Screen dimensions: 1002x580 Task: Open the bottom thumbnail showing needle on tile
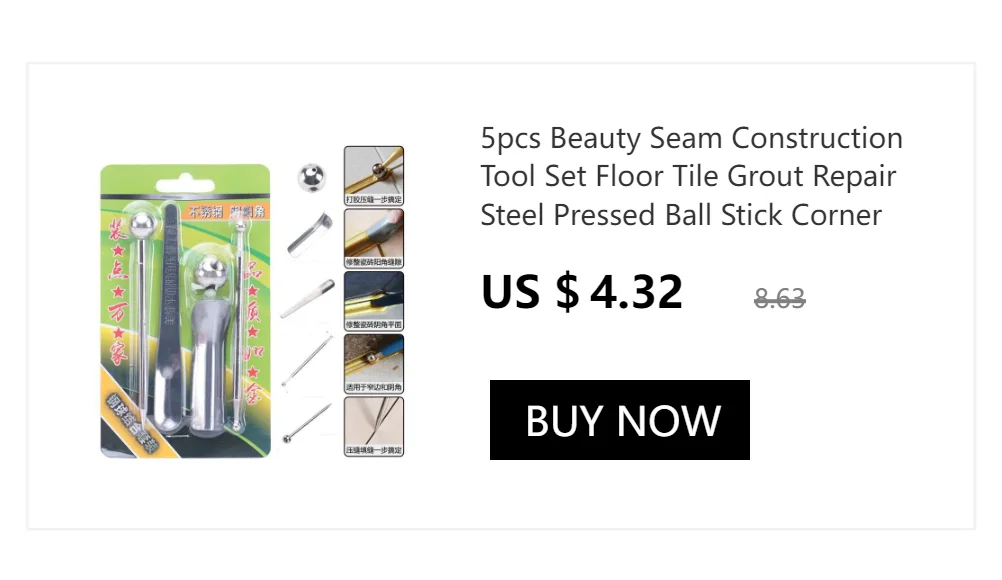pos(374,426)
